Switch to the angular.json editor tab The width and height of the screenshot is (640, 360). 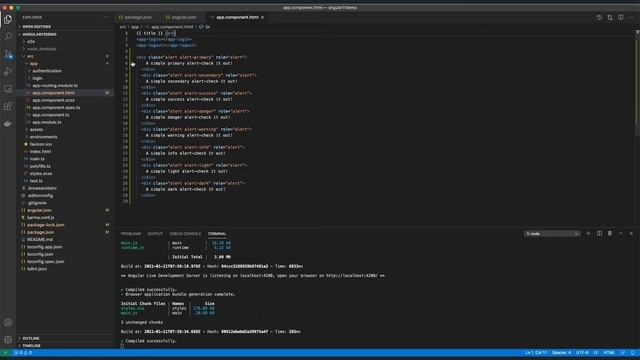click(x=184, y=18)
